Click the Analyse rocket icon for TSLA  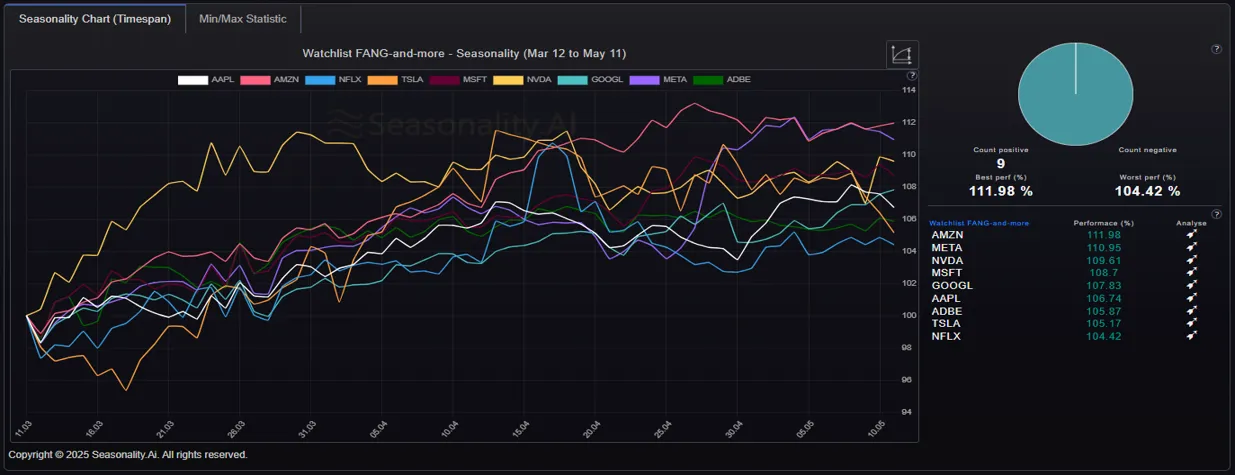pyautogui.click(x=1191, y=323)
